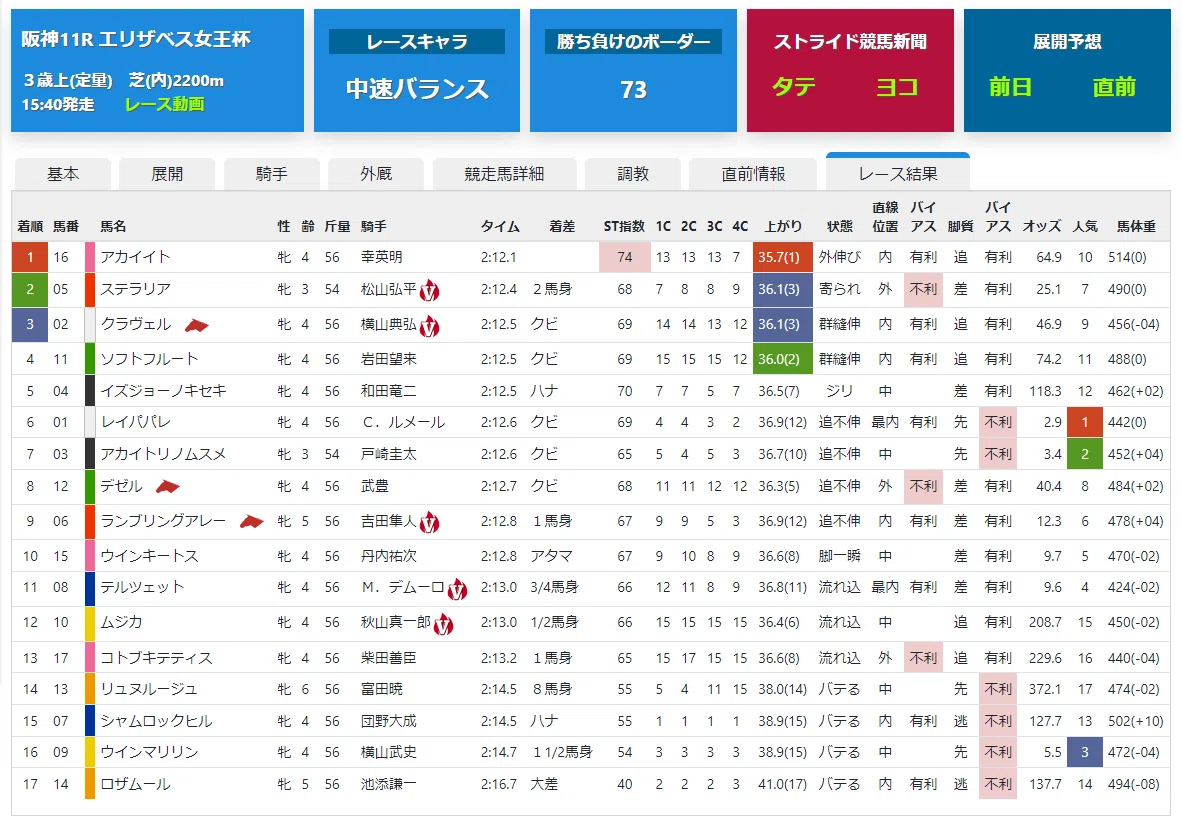Click horse name イズジョーノキセキ
Viewport: 1182px width, 826px height.
[x=164, y=390]
